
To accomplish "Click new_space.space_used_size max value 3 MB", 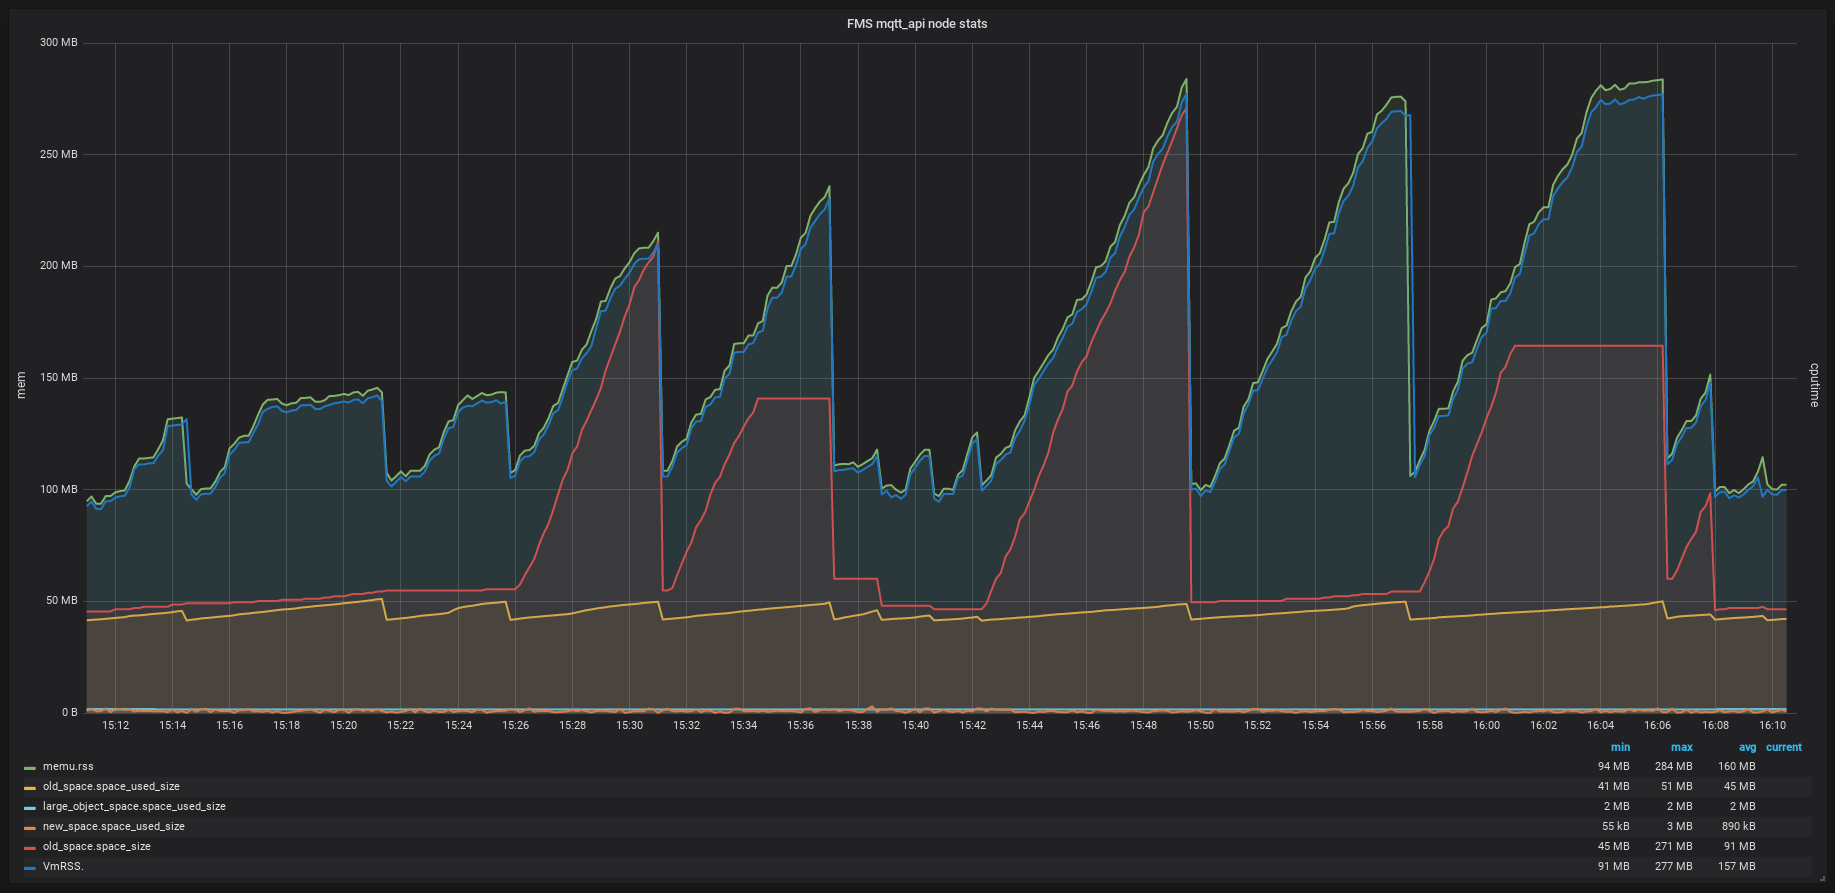I will click(x=1680, y=827).
